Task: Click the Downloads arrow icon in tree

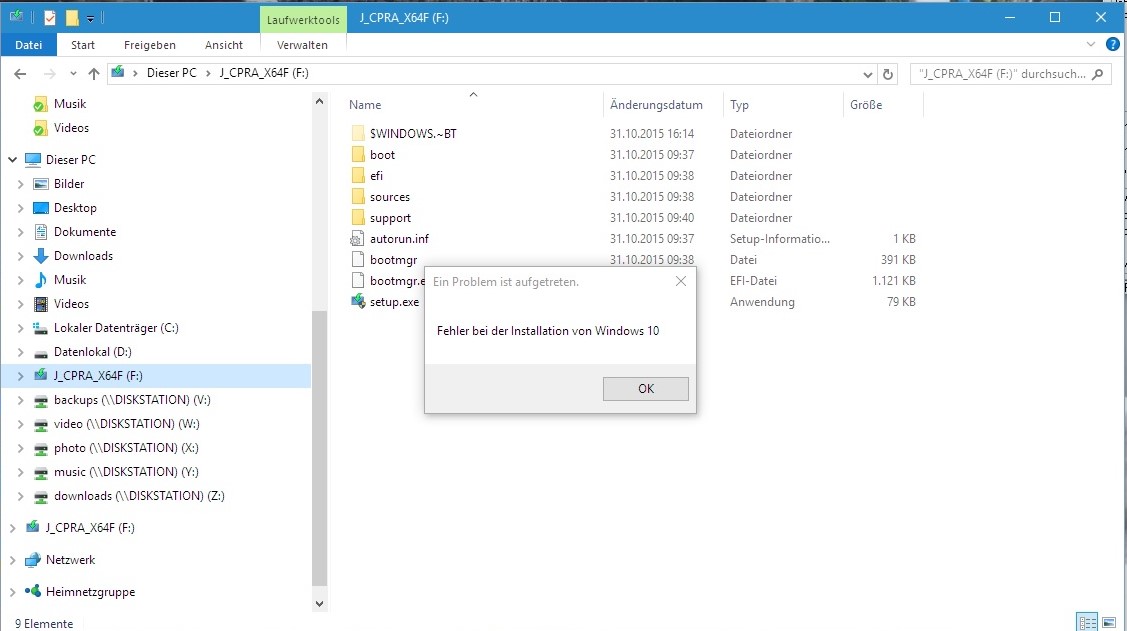Action: tap(41, 256)
